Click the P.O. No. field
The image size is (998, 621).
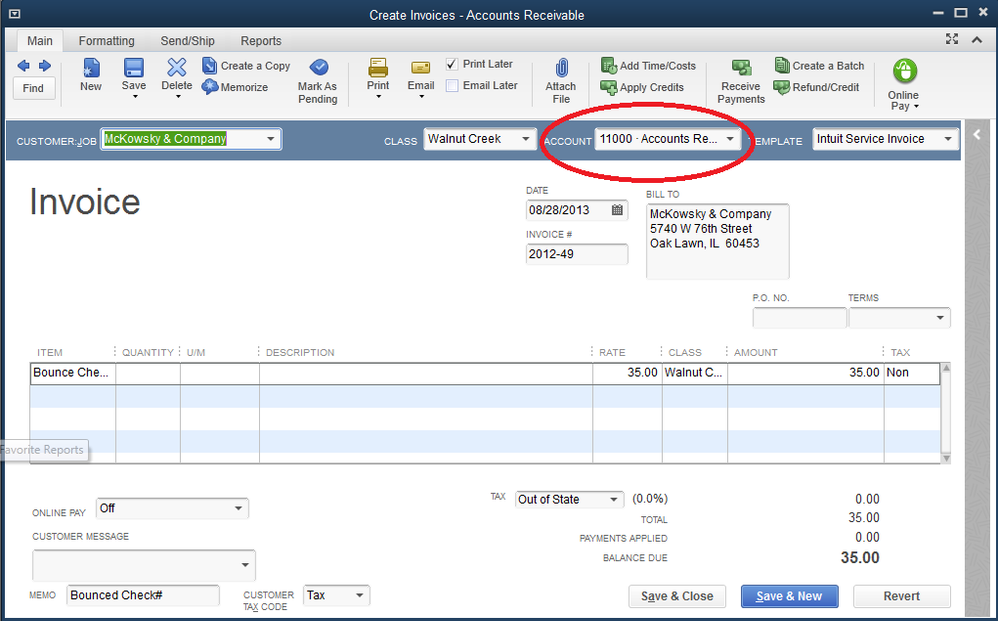[x=799, y=317]
